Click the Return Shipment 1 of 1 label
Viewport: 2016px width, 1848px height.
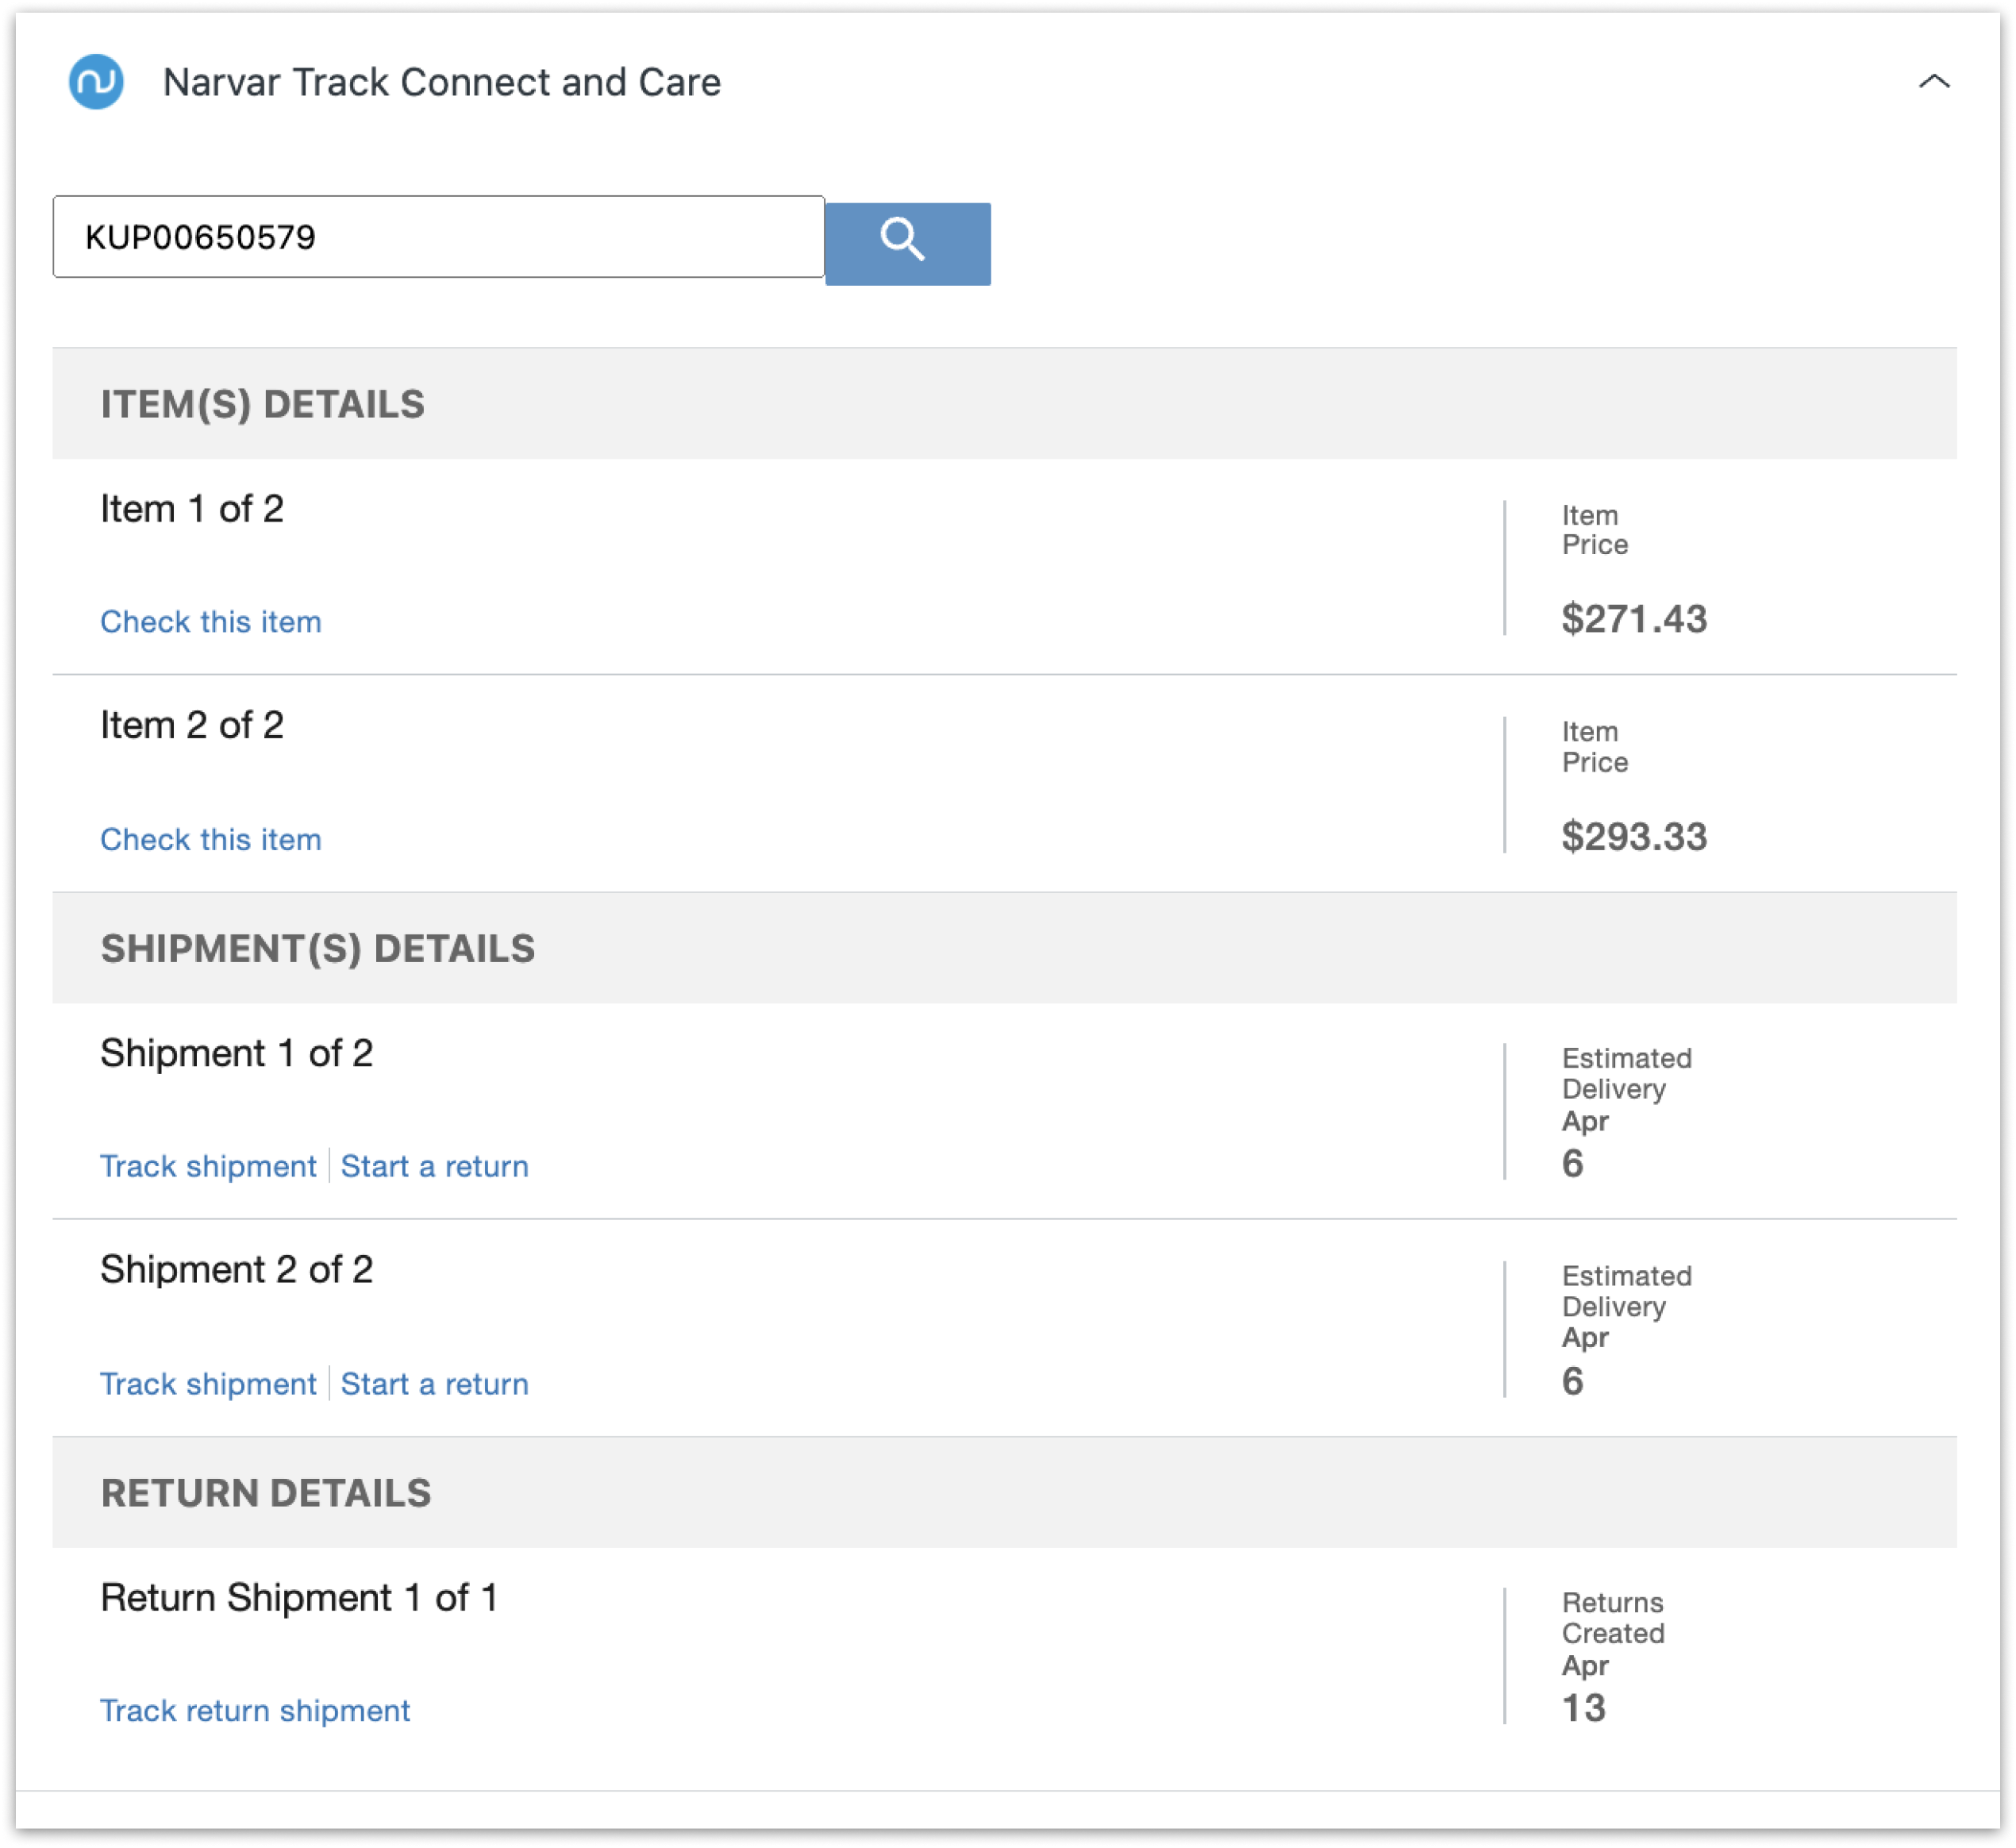click(x=300, y=1598)
